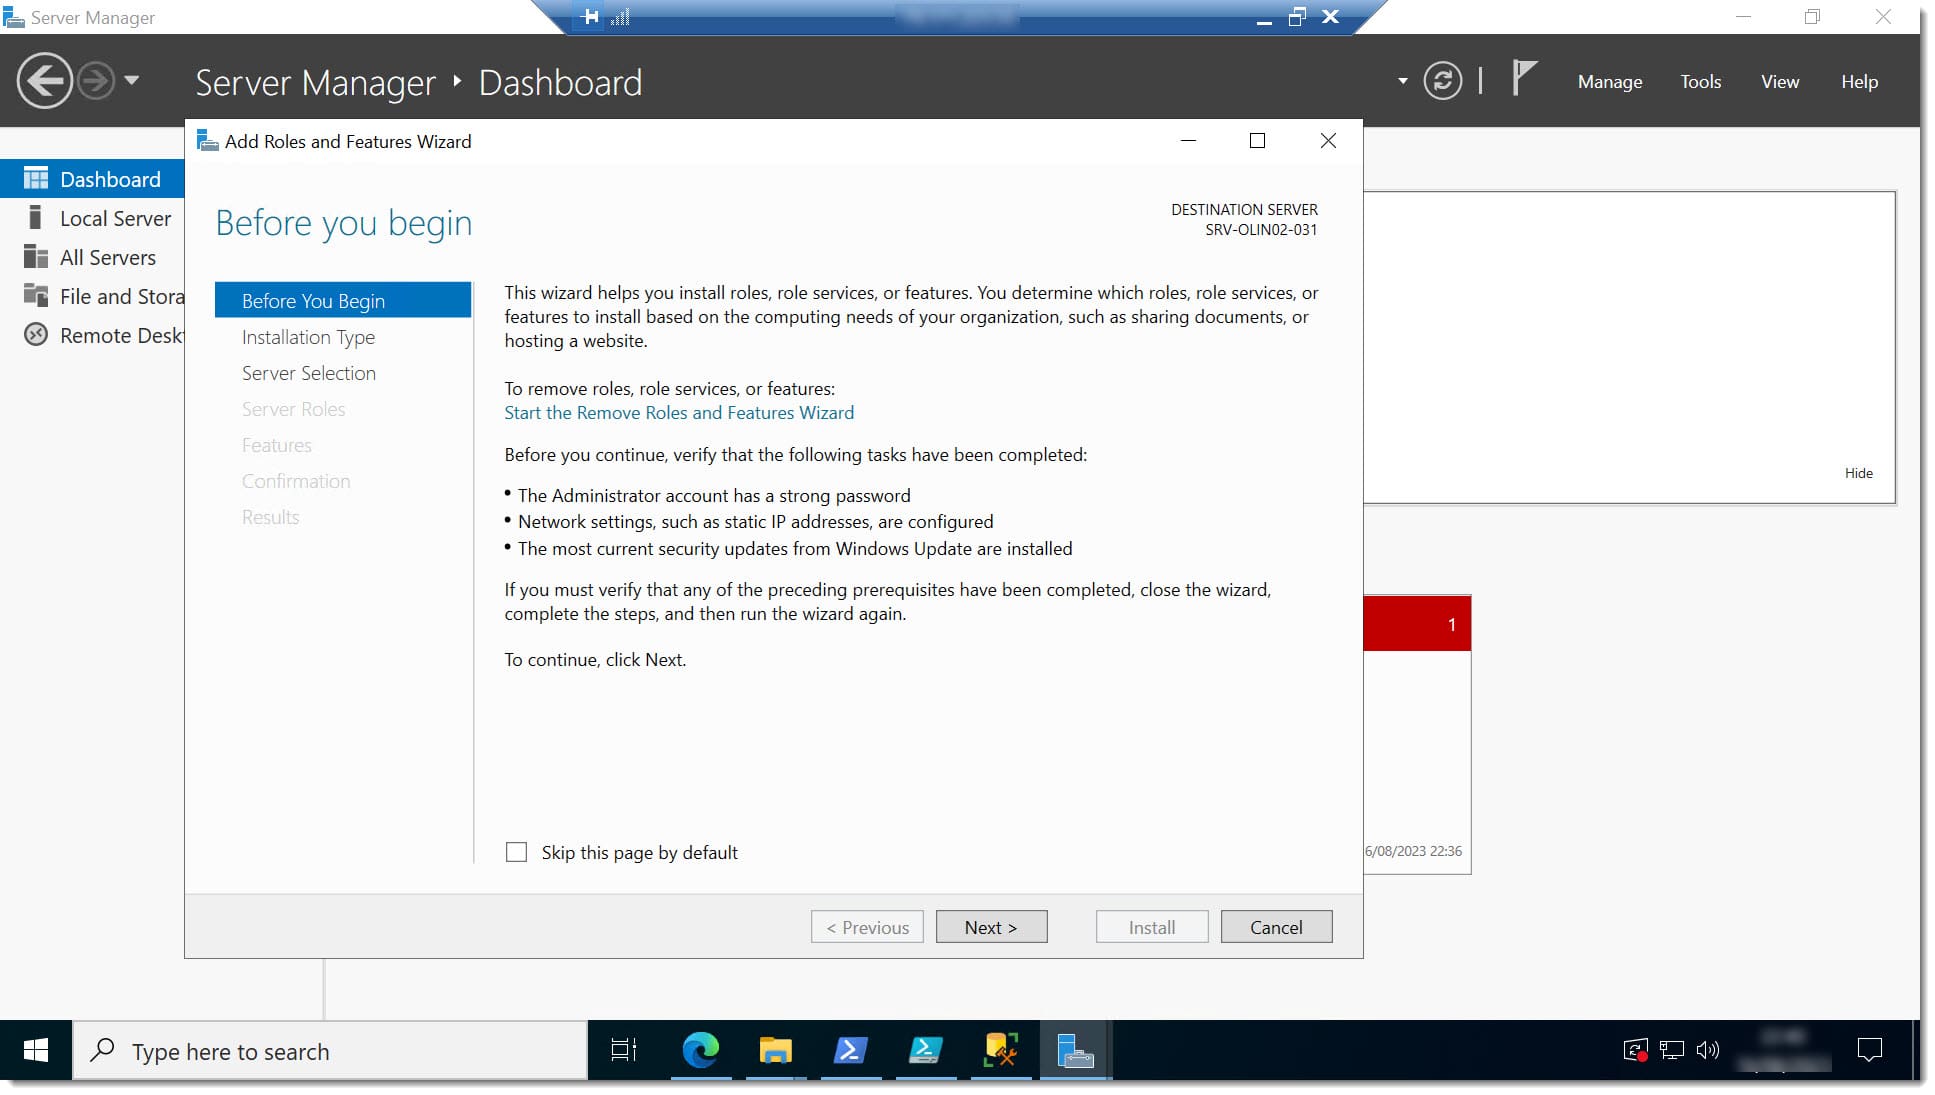Screen dimensions: 1935x1095
Task: Open the Remove Roles and Features link
Action: (x=679, y=411)
